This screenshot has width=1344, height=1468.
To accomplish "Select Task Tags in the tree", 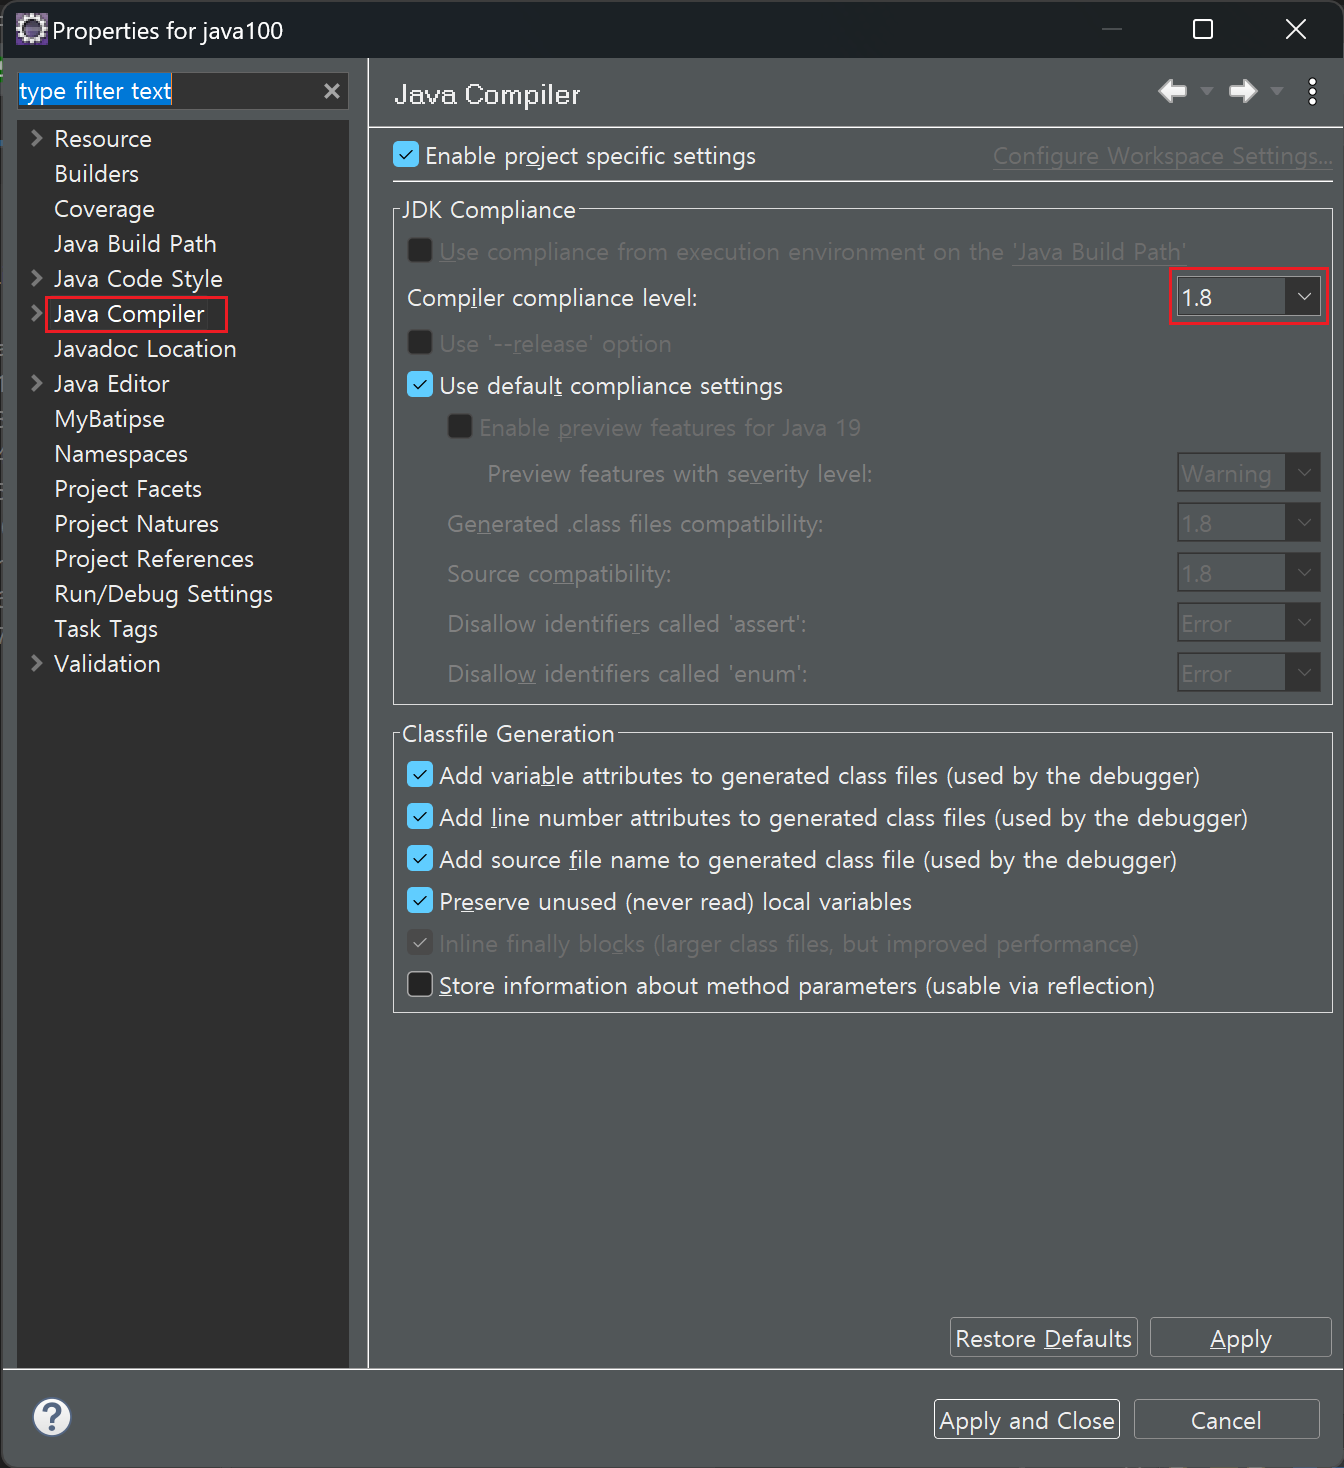I will tap(106, 629).
